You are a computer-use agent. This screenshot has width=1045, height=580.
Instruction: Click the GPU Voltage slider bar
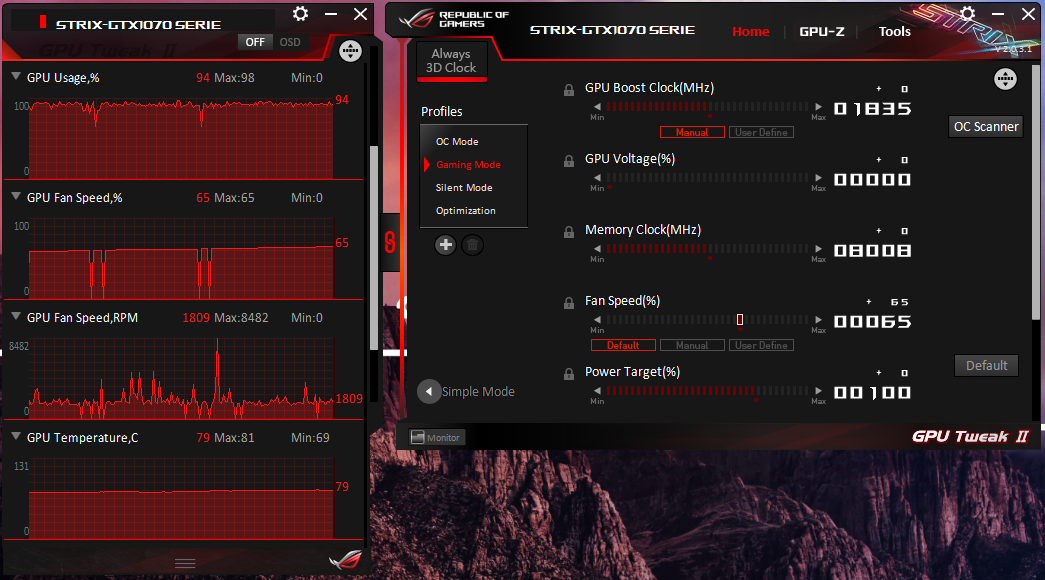pyautogui.click(x=707, y=177)
